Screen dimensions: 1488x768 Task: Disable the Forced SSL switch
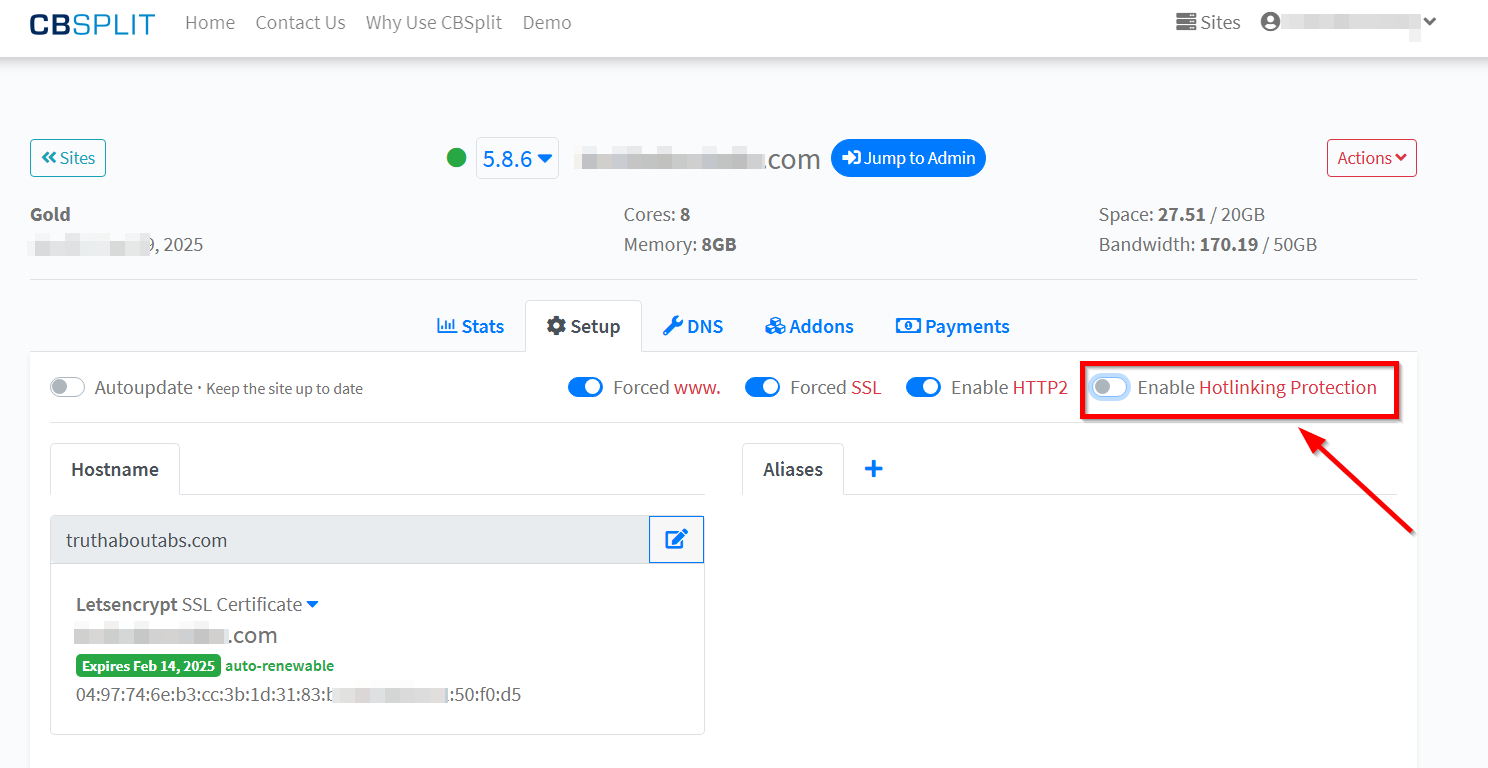pyautogui.click(x=762, y=387)
